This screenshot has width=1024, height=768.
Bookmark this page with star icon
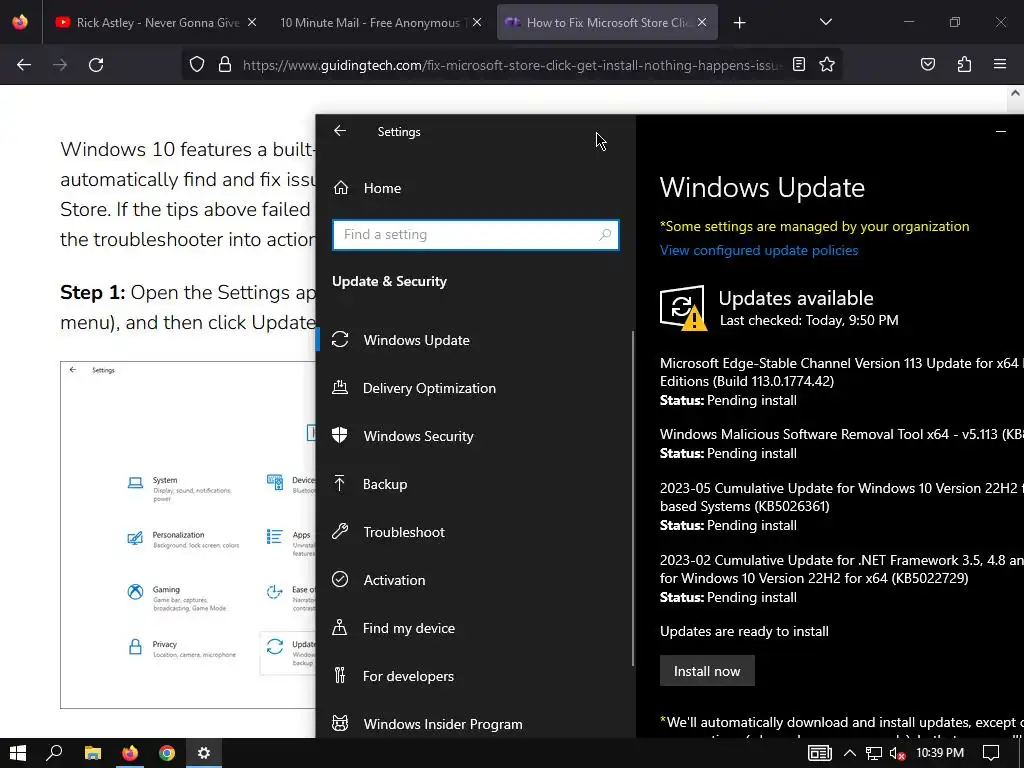[827, 65]
